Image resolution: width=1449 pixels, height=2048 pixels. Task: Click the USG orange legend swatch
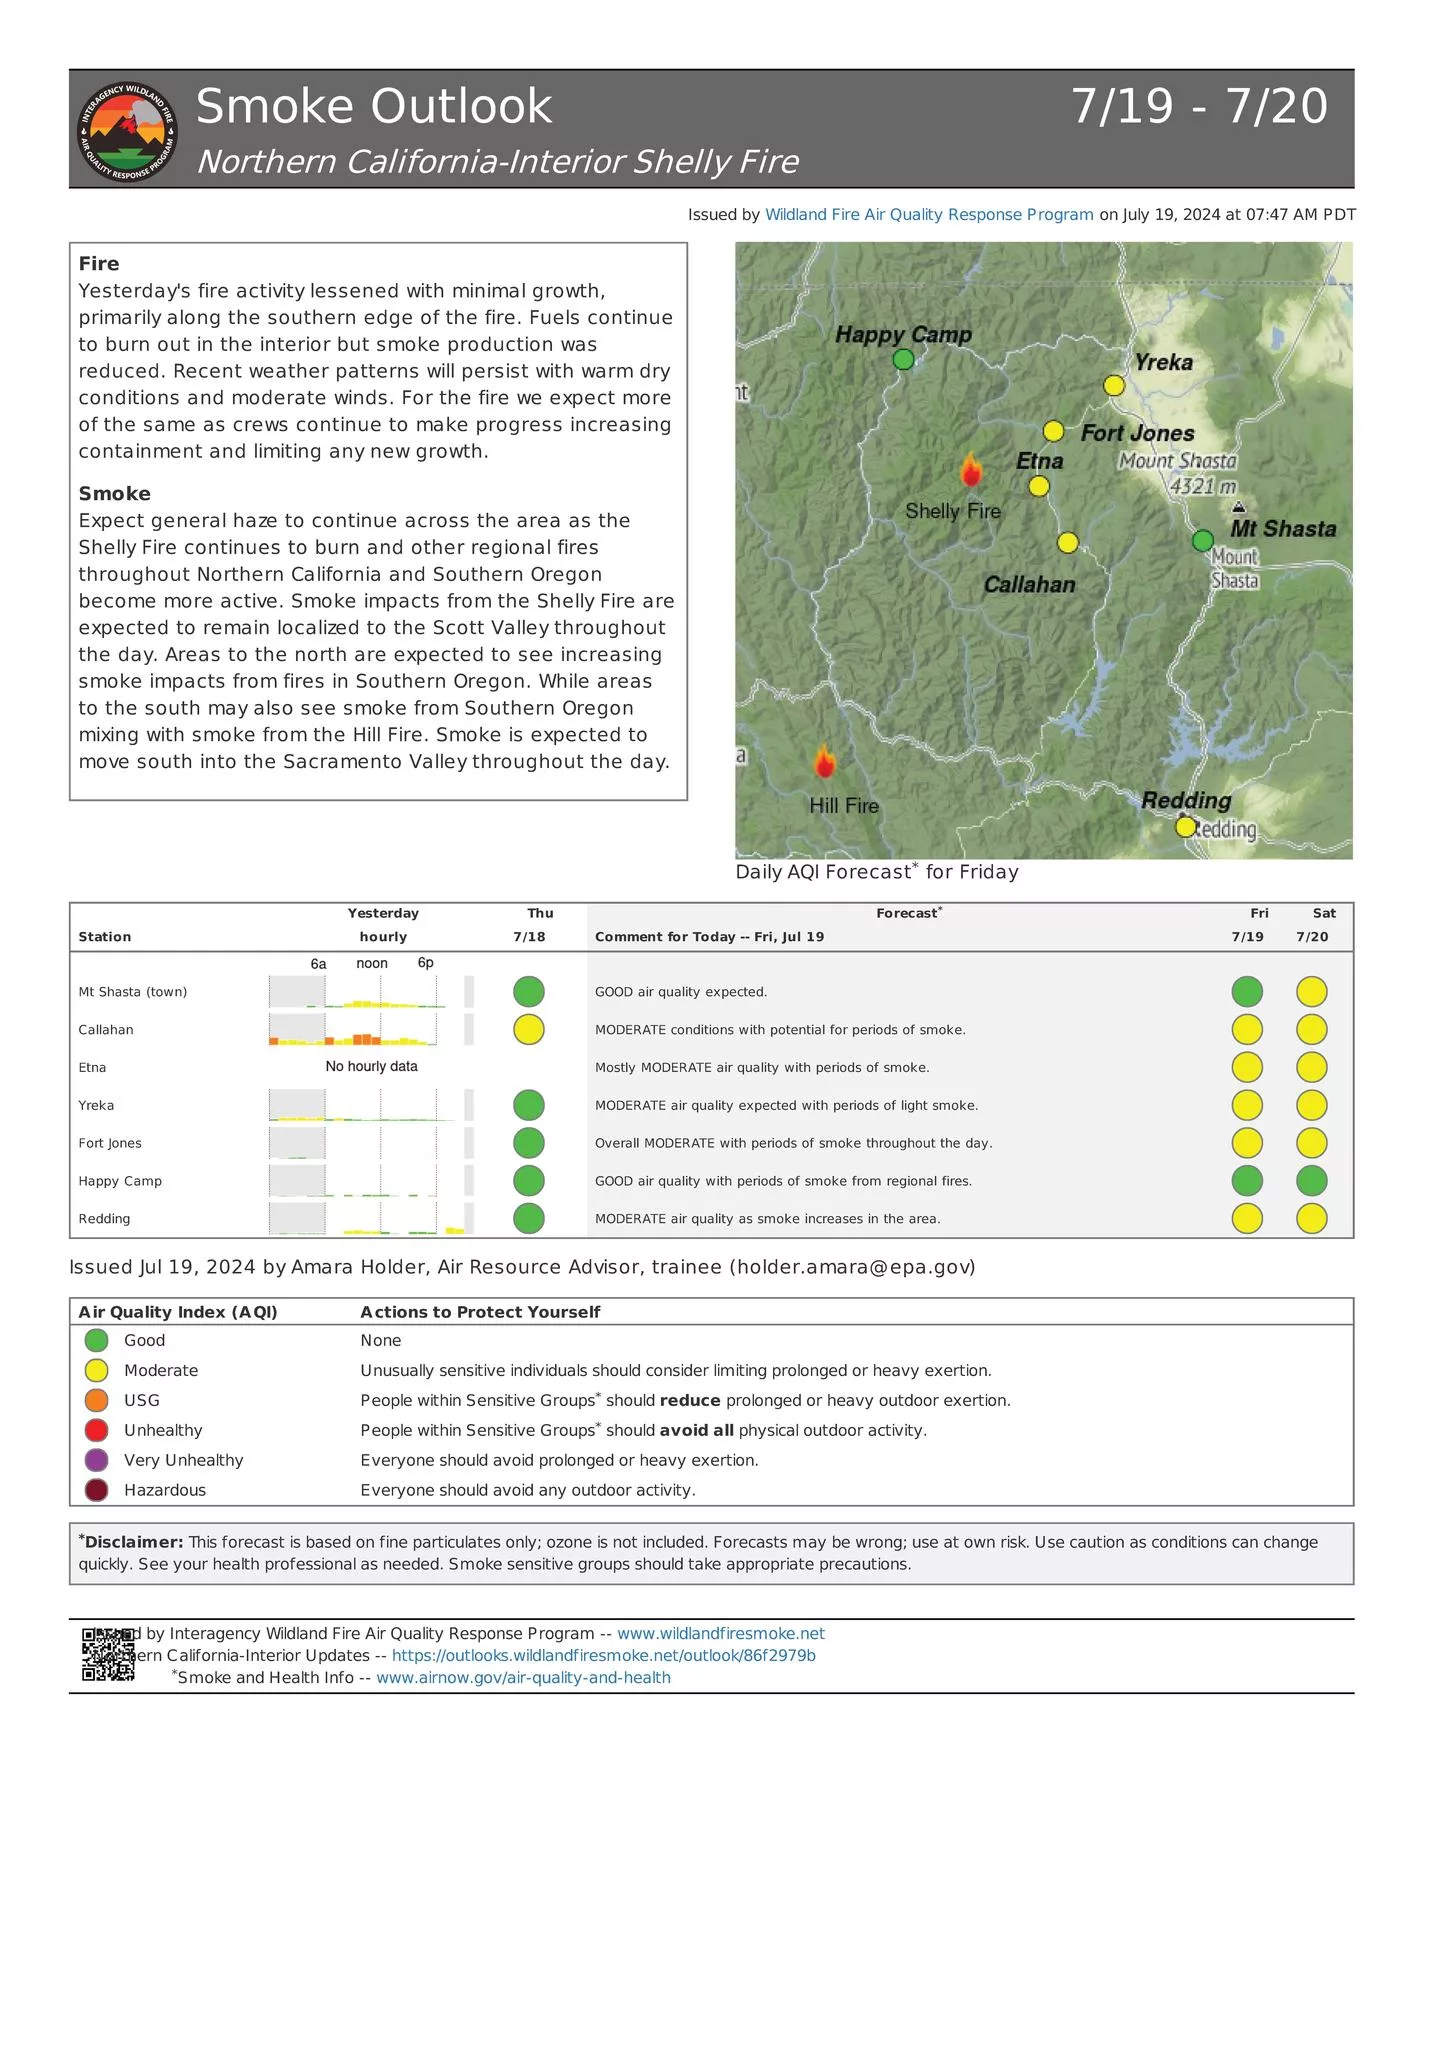(x=96, y=1400)
